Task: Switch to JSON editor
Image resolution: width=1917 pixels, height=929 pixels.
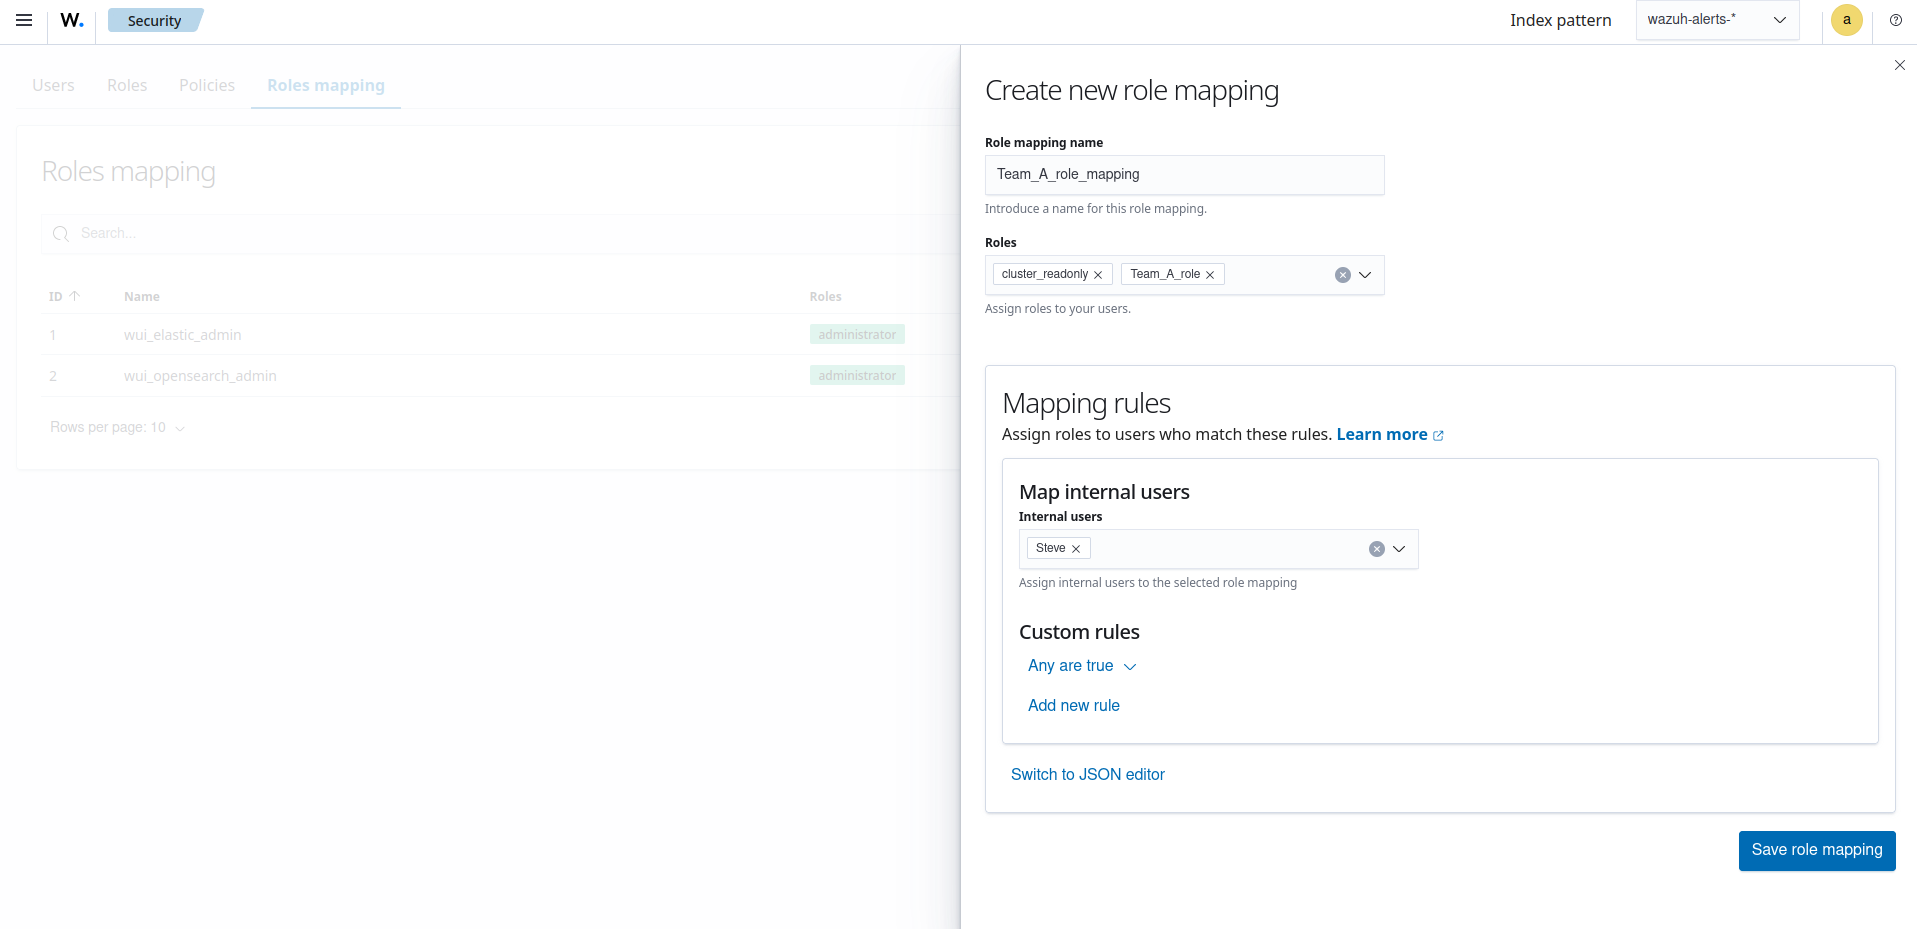Action: pos(1088,774)
